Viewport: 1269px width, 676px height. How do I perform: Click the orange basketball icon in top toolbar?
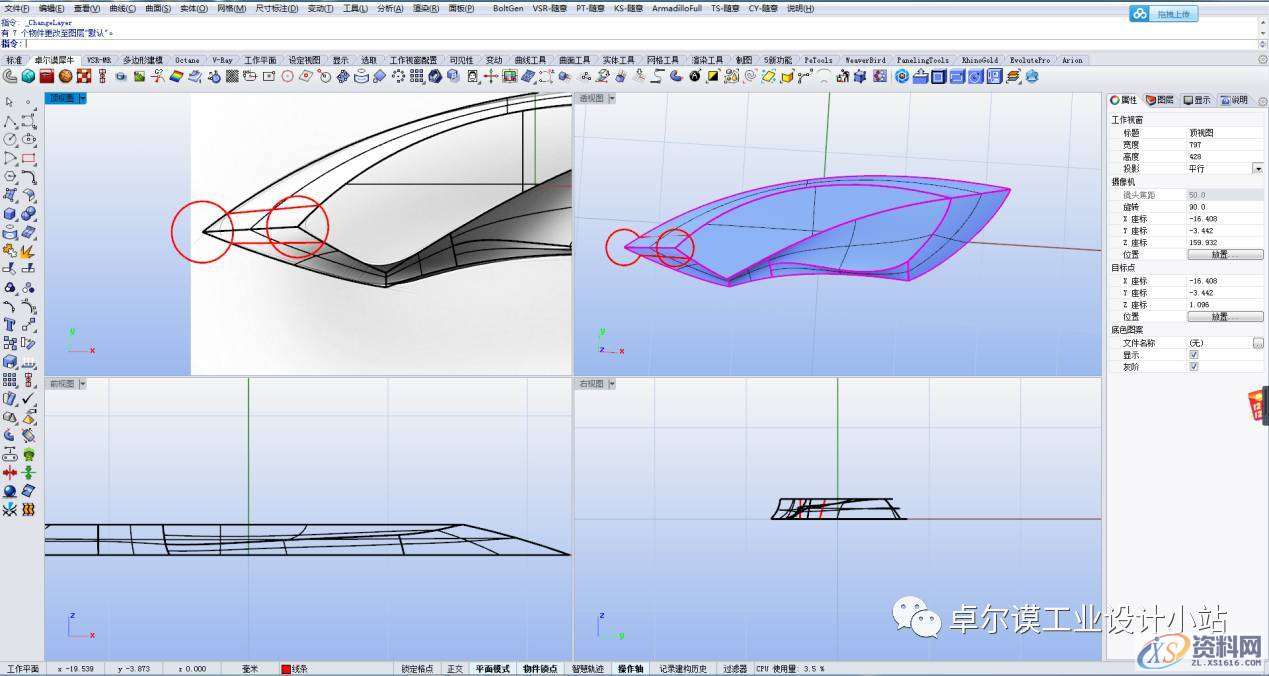64,76
